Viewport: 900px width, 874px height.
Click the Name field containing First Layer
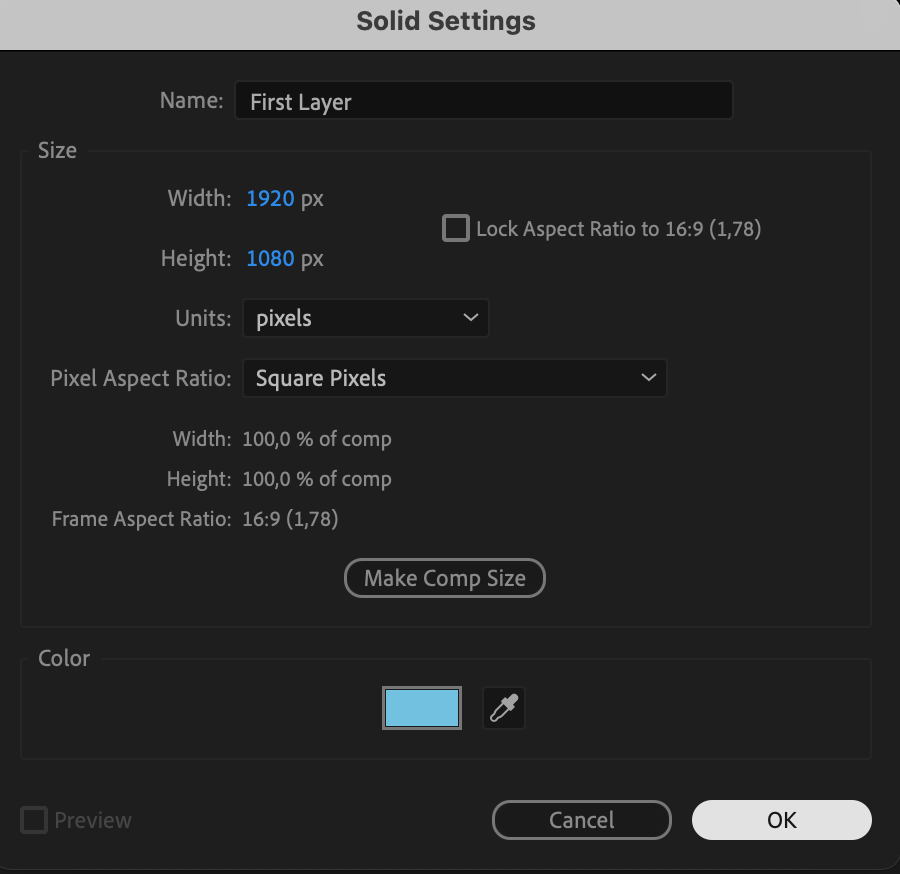(x=483, y=101)
